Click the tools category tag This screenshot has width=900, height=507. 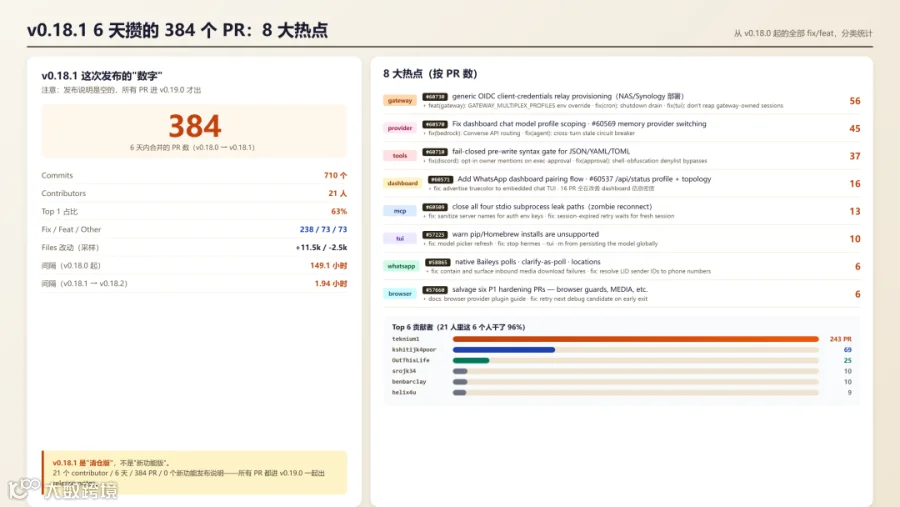coord(399,156)
